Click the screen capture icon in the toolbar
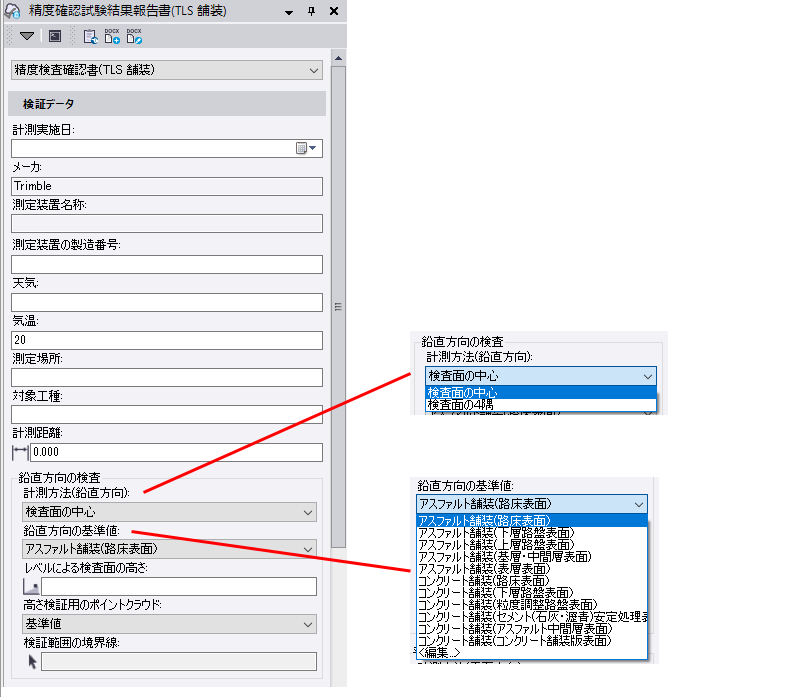The height and width of the screenshot is (697, 810). coord(55,36)
